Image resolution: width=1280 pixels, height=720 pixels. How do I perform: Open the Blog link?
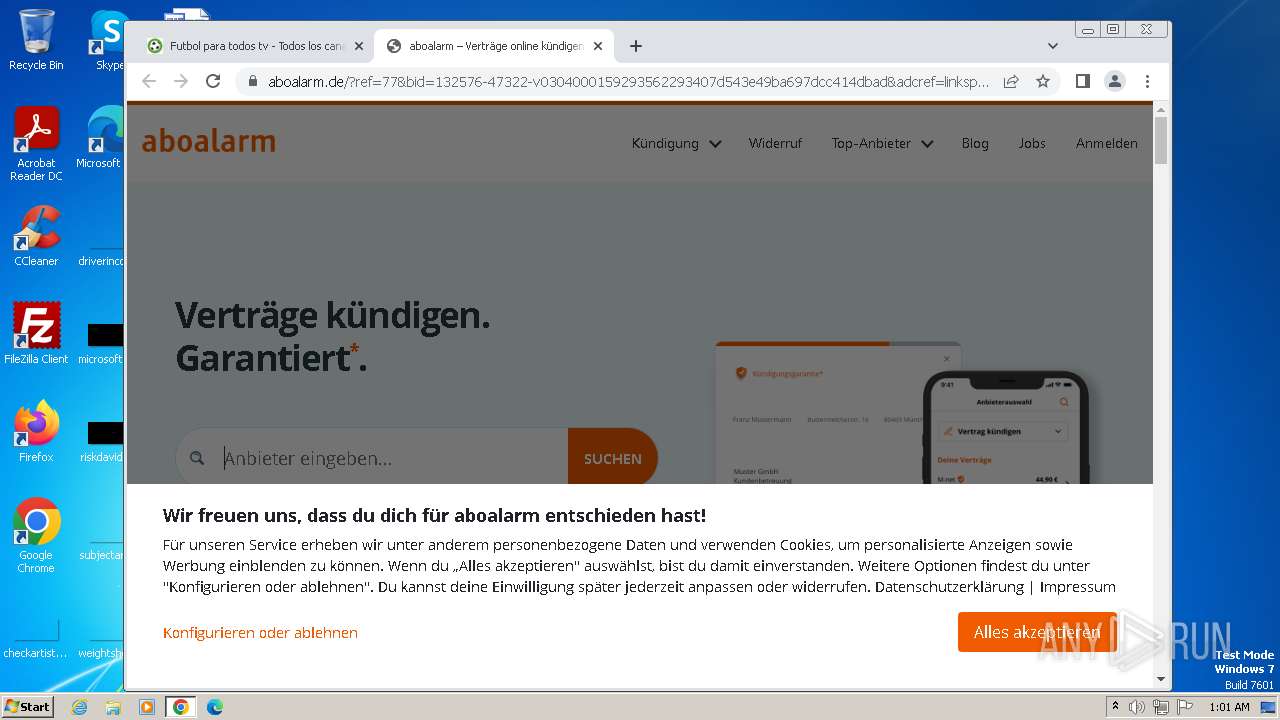pyautogui.click(x=975, y=143)
